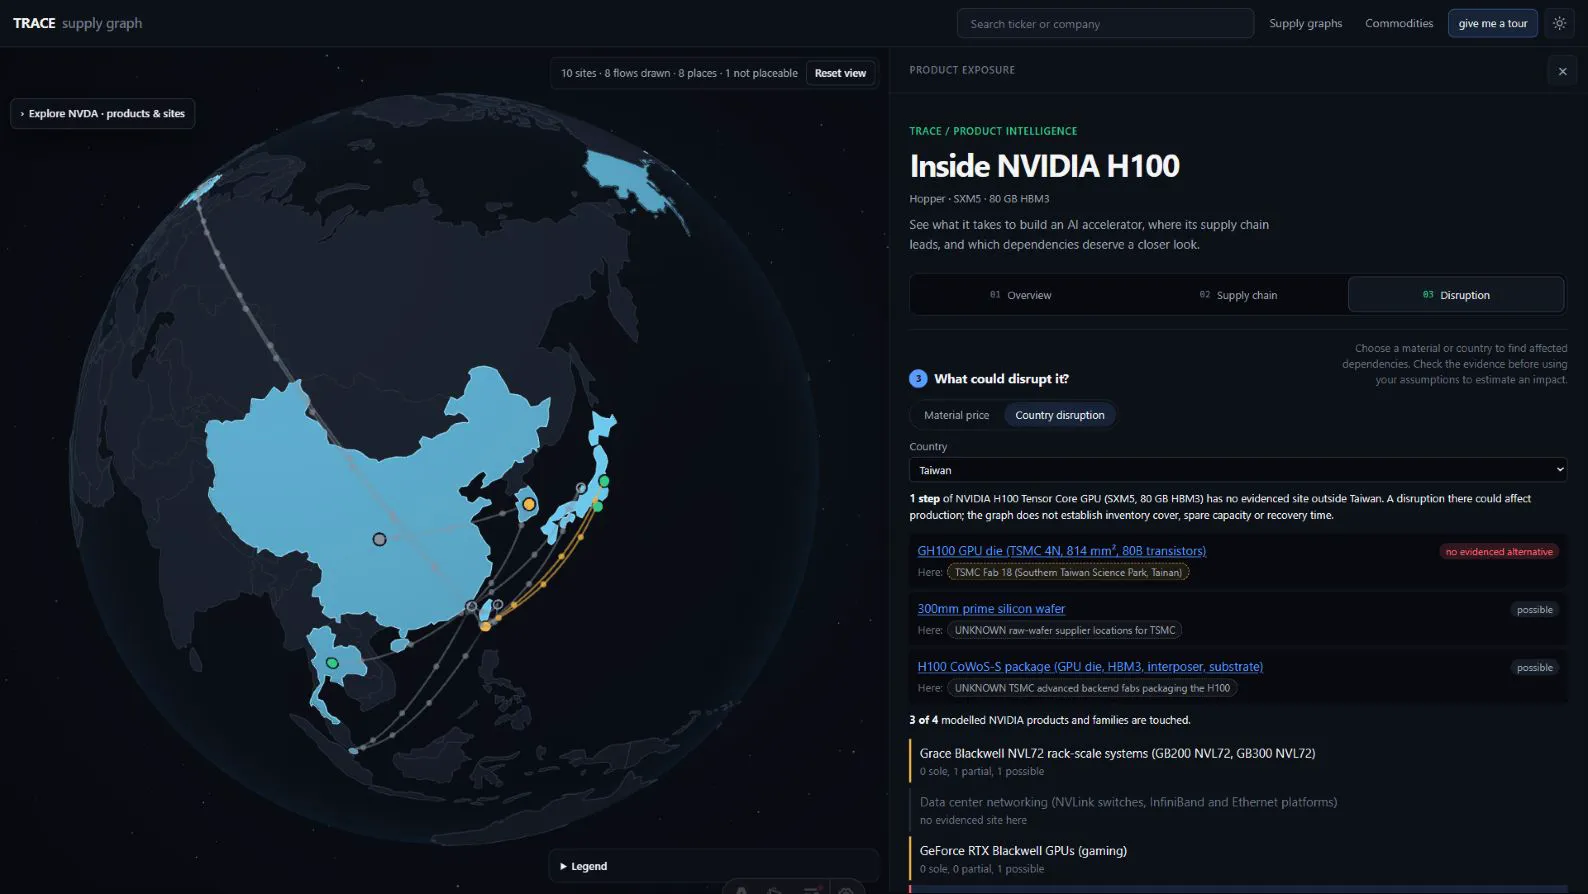Click the TSMC Fab 18 site chip
This screenshot has width=1588, height=894.
[1068, 572]
